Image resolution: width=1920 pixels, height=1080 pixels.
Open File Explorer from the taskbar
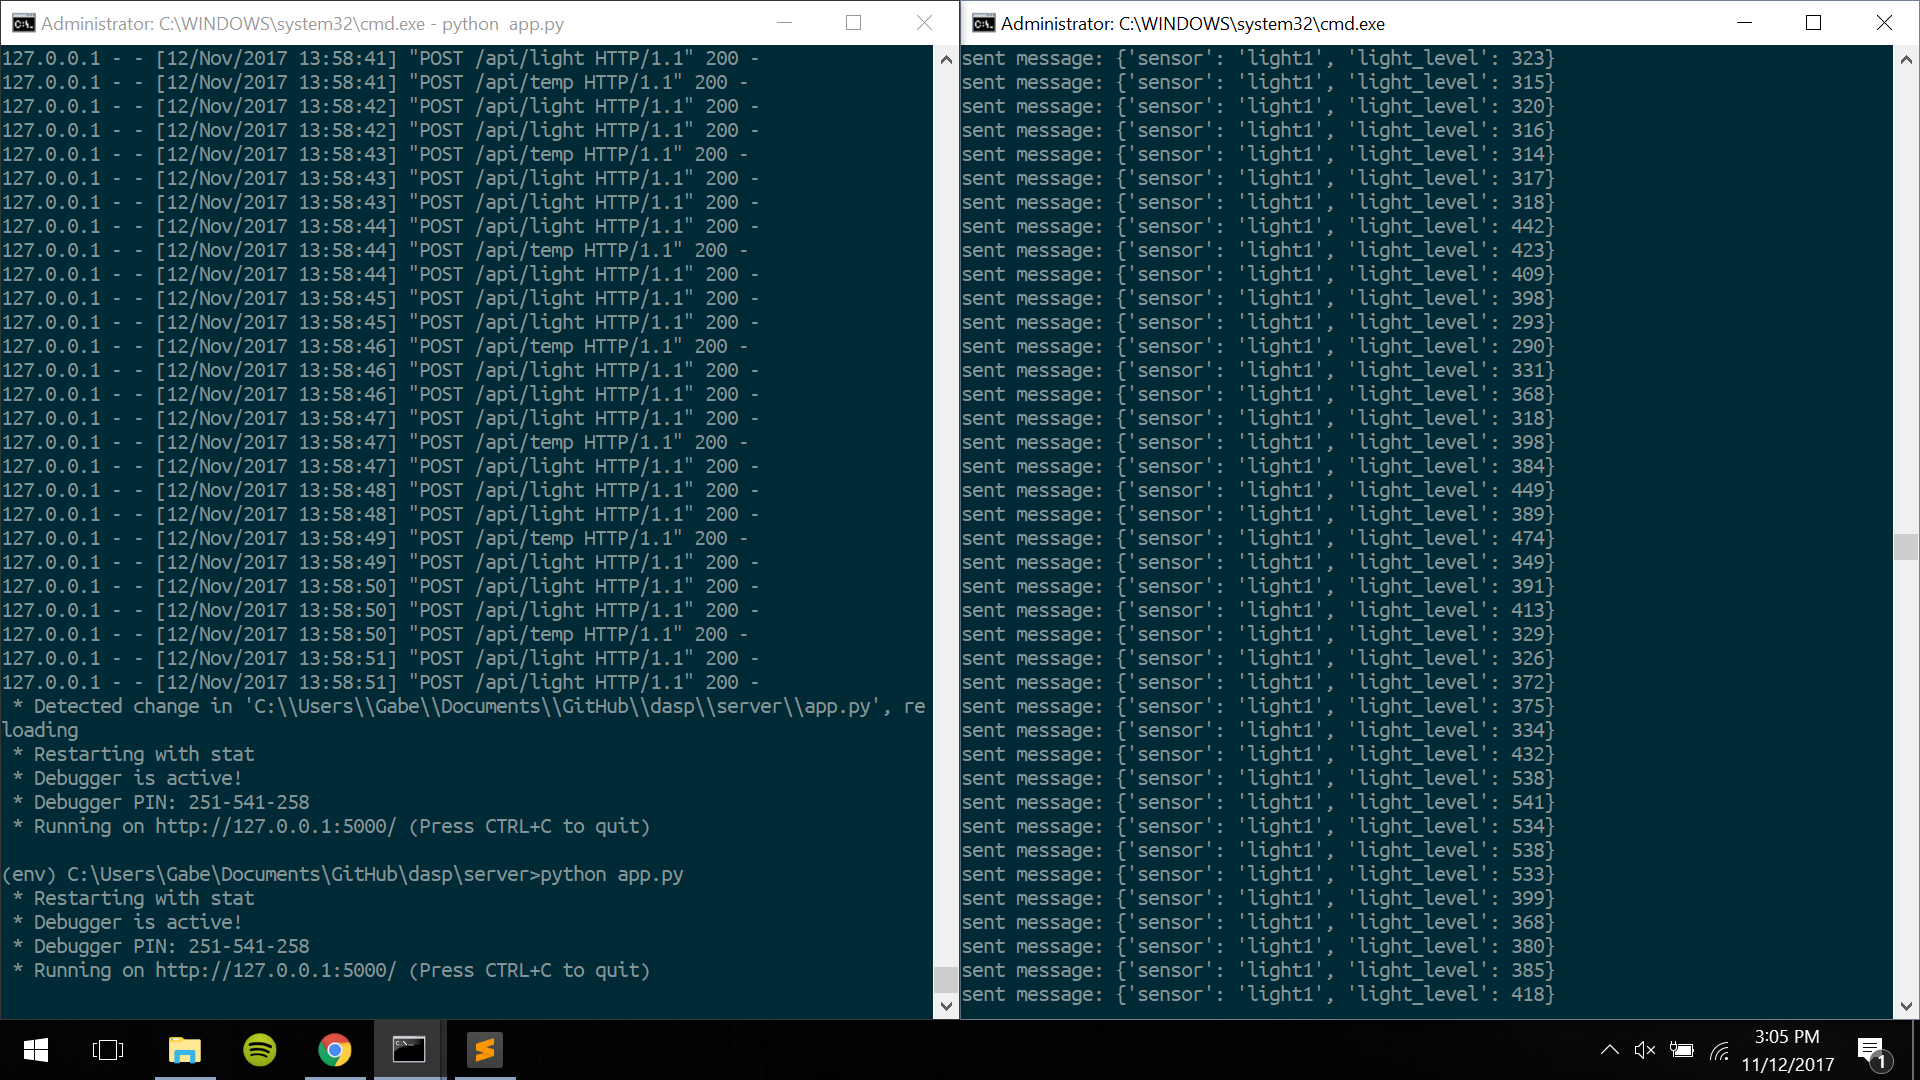(185, 1050)
